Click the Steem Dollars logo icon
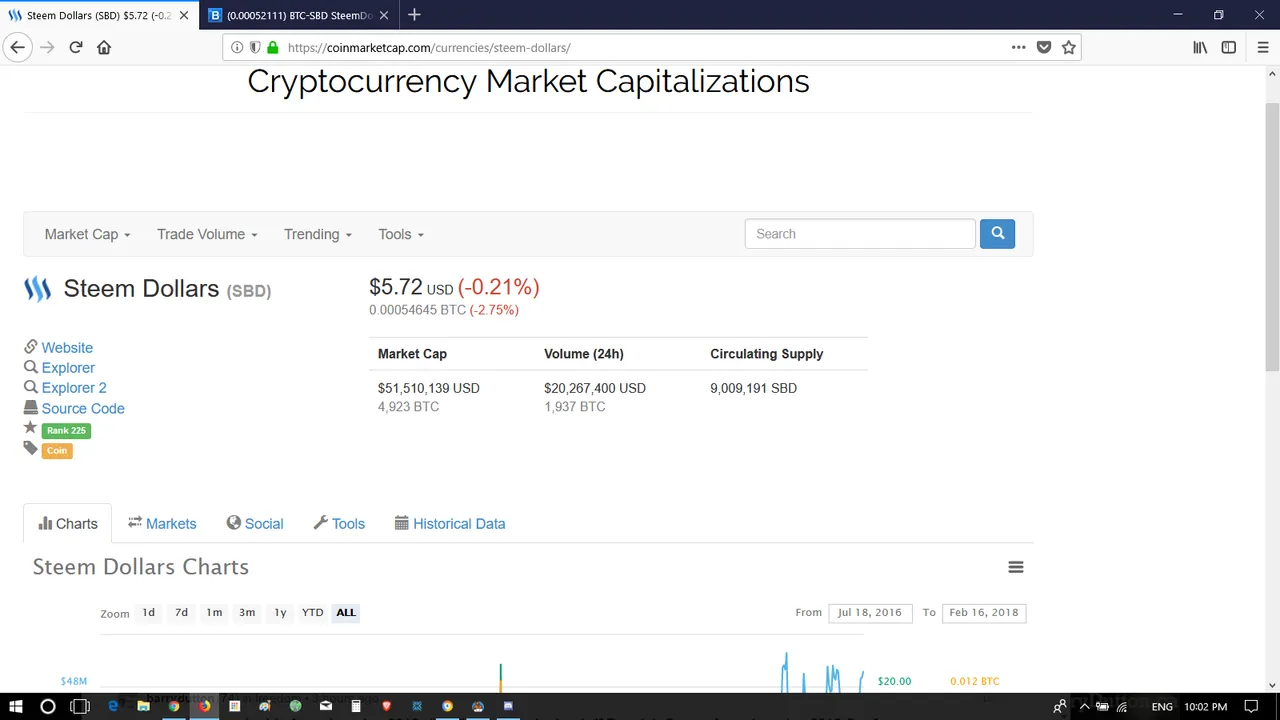This screenshot has width=1280, height=720. (x=37, y=289)
